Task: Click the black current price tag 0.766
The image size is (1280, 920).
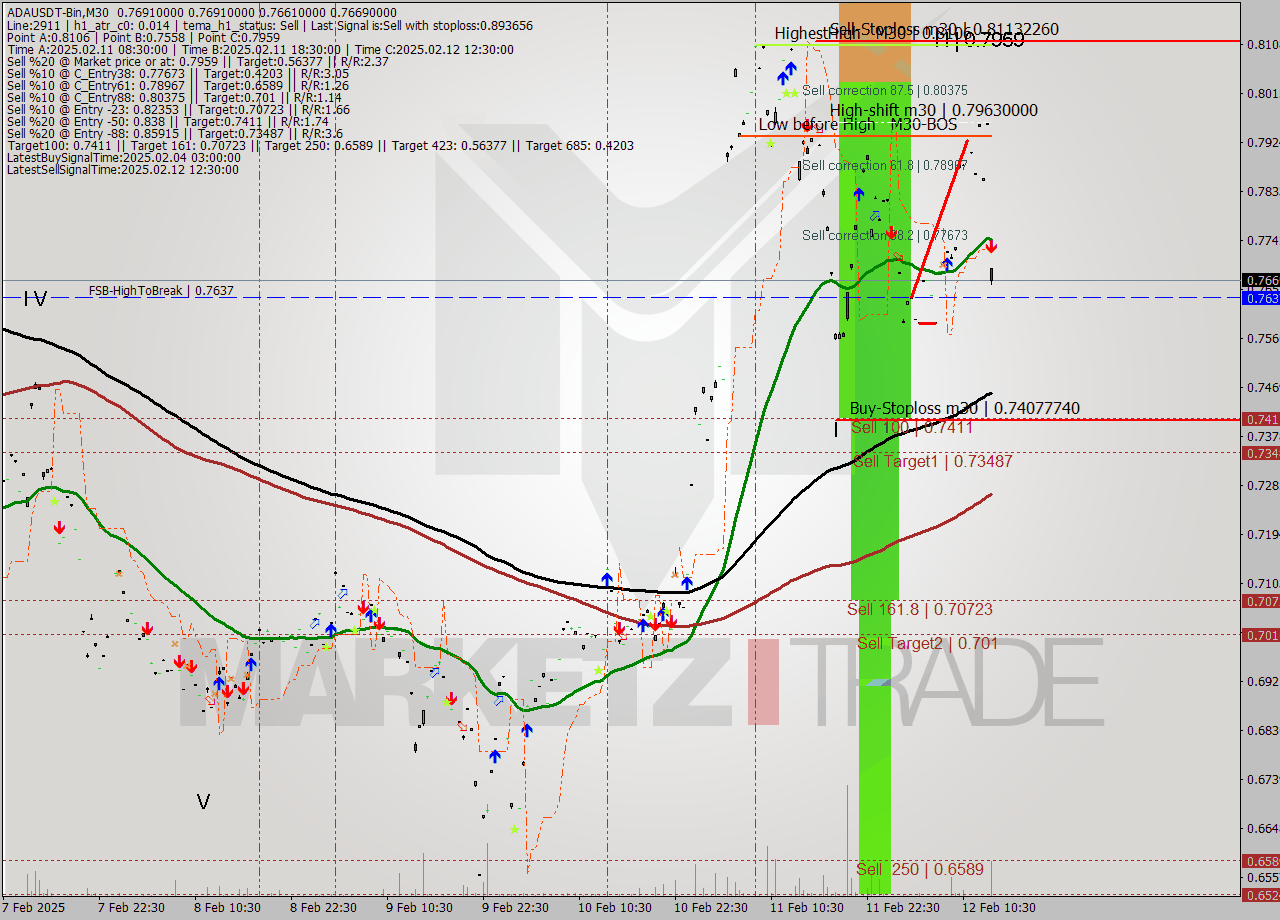Action: click(x=1260, y=281)
